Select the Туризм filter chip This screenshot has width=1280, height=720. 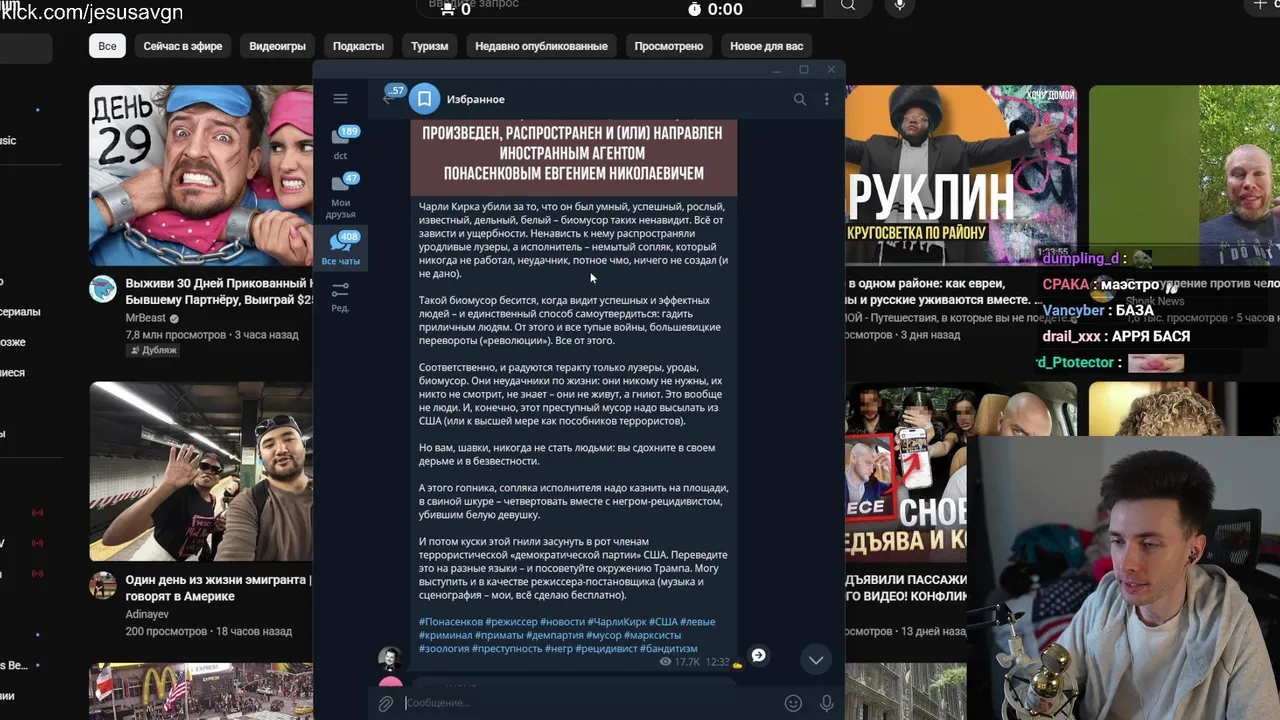tap(429, 46)
